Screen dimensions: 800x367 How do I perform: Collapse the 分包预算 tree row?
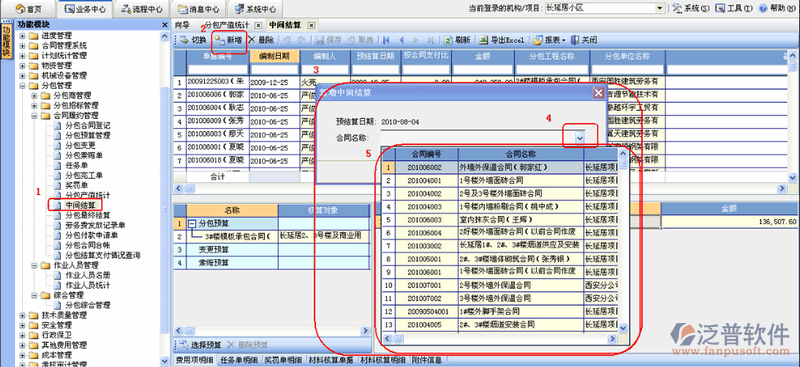(192, 224)
